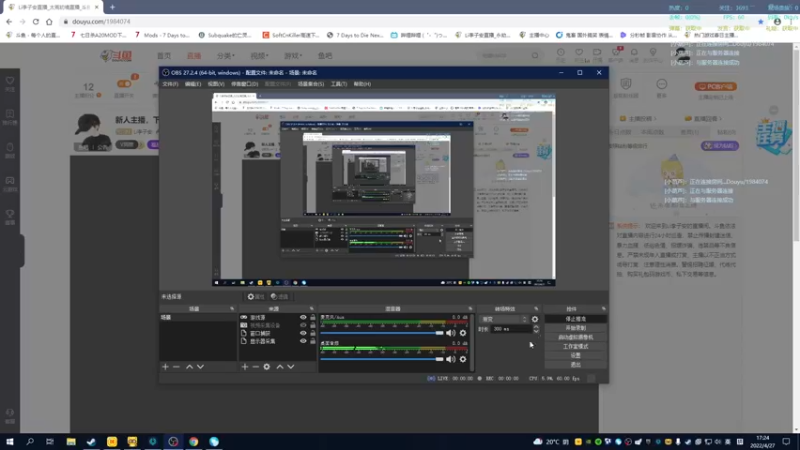Lock the 窗口捕获 source

[313, 333]
